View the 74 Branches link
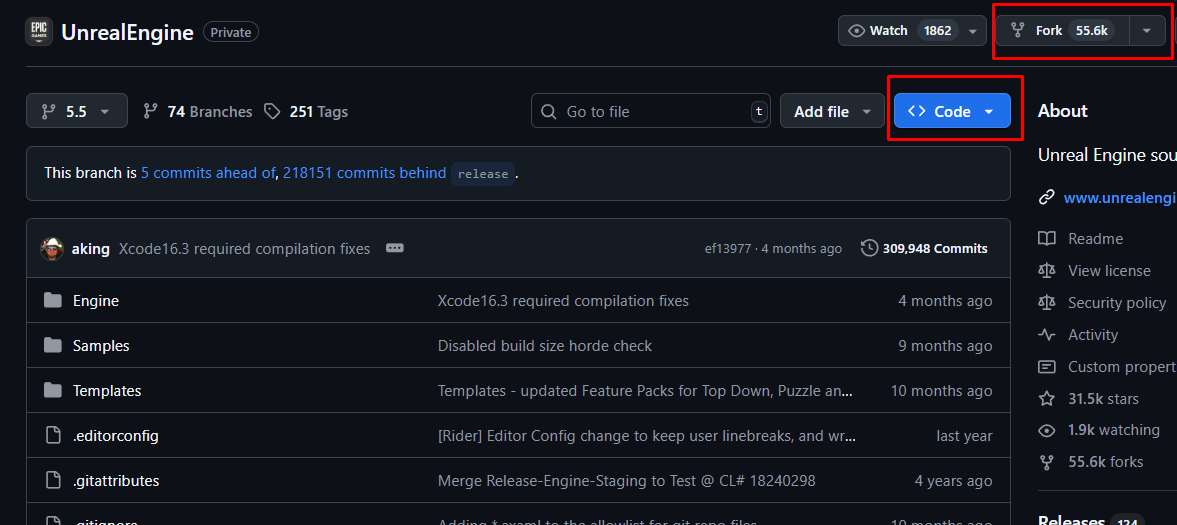The image size is (1177, 525). 198,112
